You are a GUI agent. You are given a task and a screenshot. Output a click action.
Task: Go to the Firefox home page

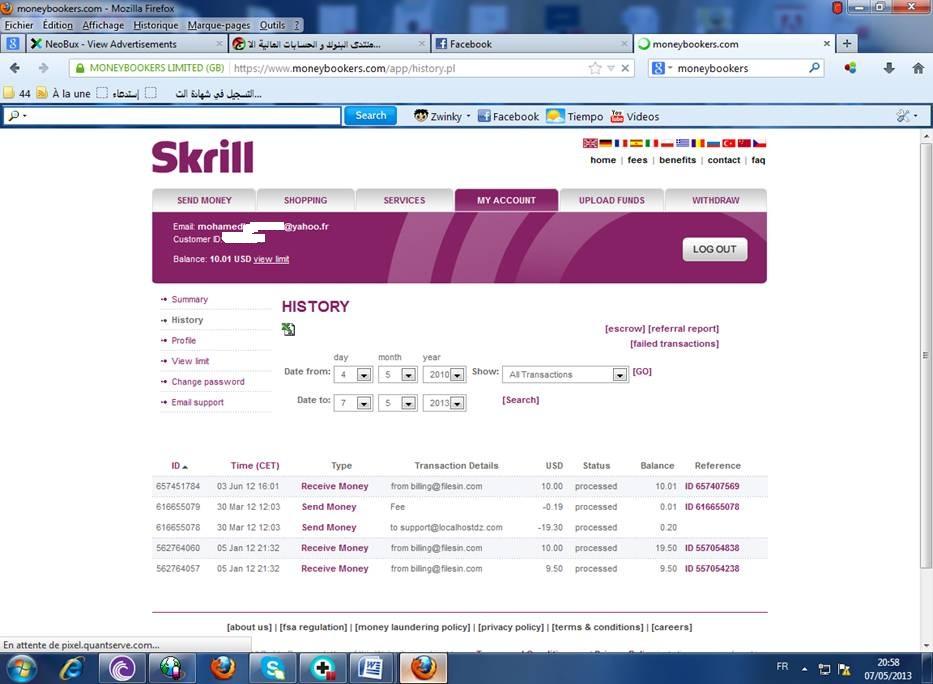918,68
